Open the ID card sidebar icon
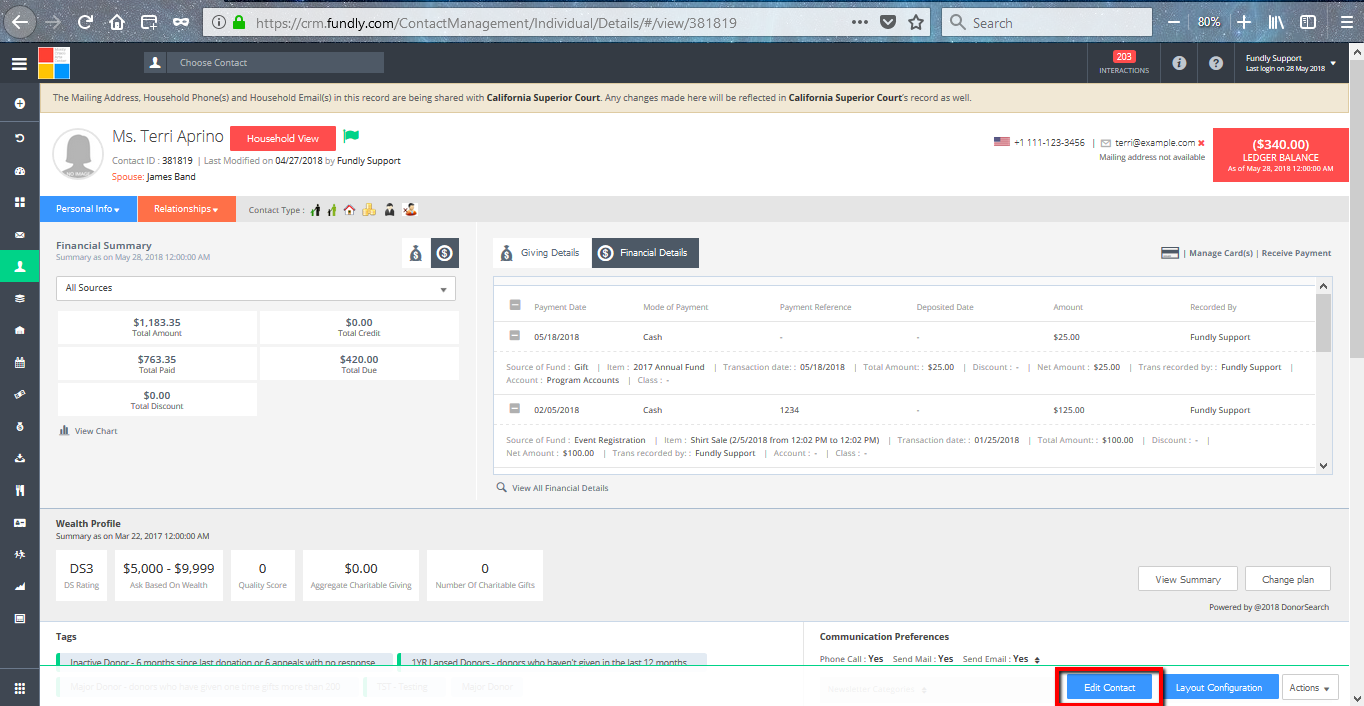 (19, 523)
